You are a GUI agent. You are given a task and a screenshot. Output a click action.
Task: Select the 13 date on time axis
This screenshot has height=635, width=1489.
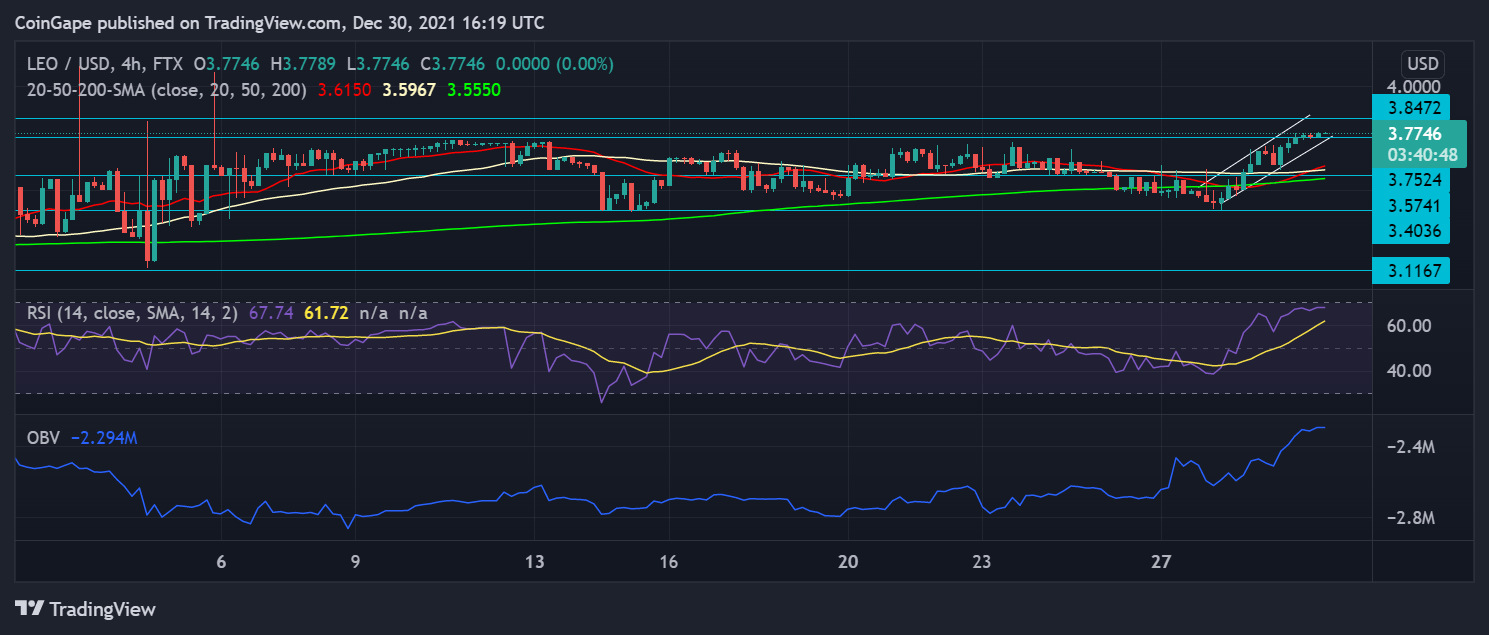pos(535,562)
